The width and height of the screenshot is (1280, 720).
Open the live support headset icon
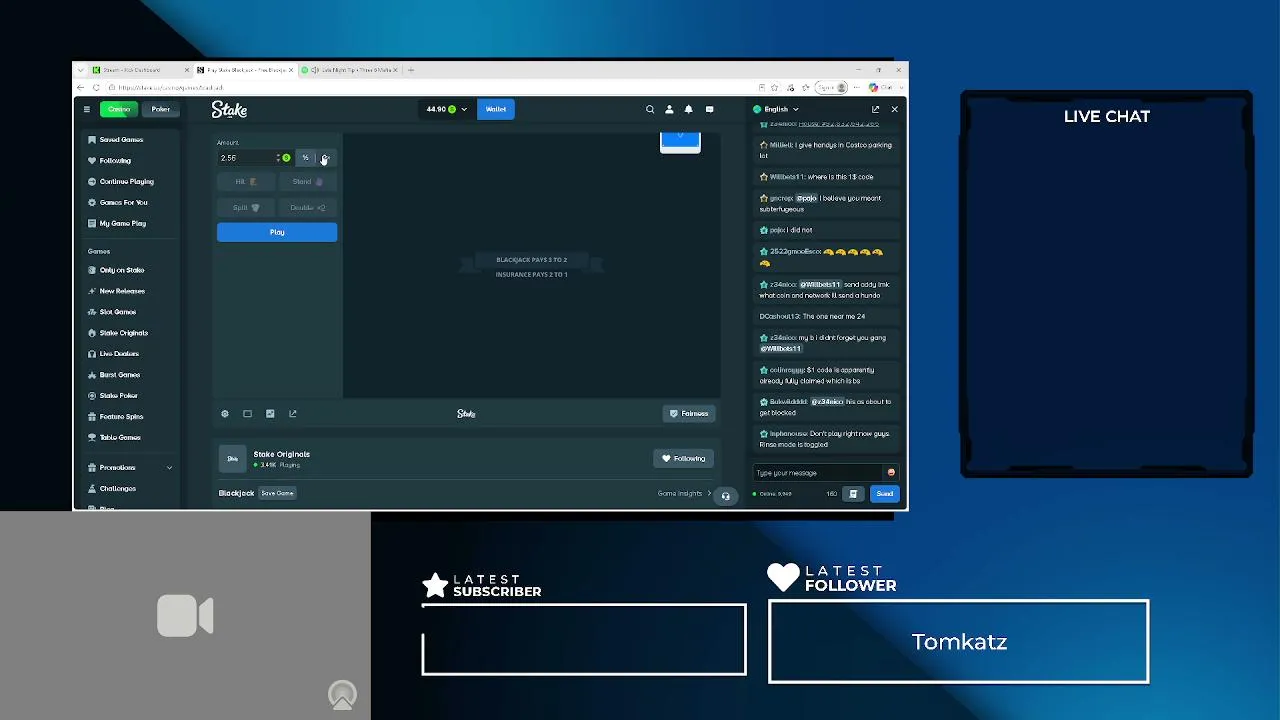click(726, 496)
